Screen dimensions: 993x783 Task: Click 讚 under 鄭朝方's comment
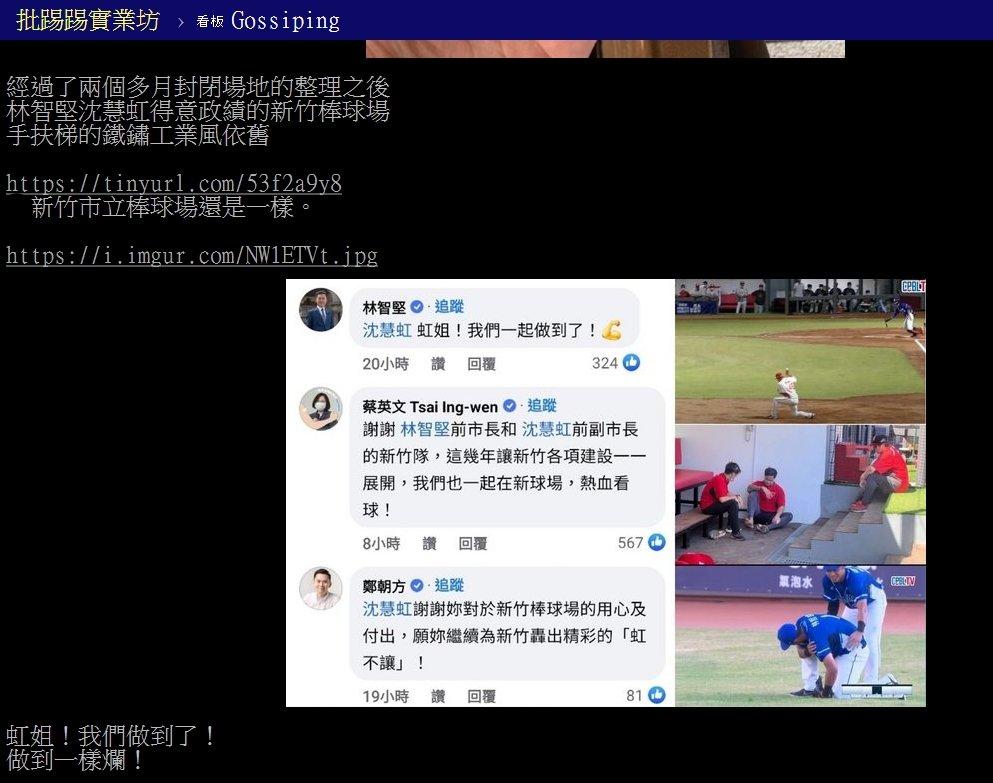tap(438, 696)
